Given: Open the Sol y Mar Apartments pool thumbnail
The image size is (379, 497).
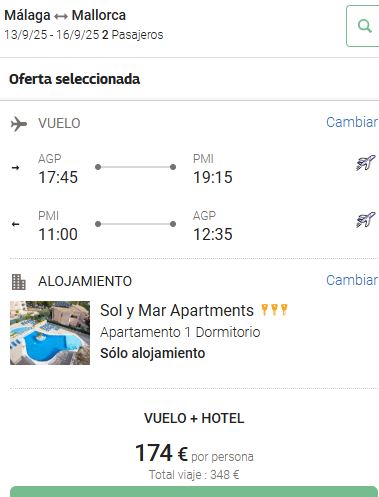Looking at the screenshot, I should (50, 333).
